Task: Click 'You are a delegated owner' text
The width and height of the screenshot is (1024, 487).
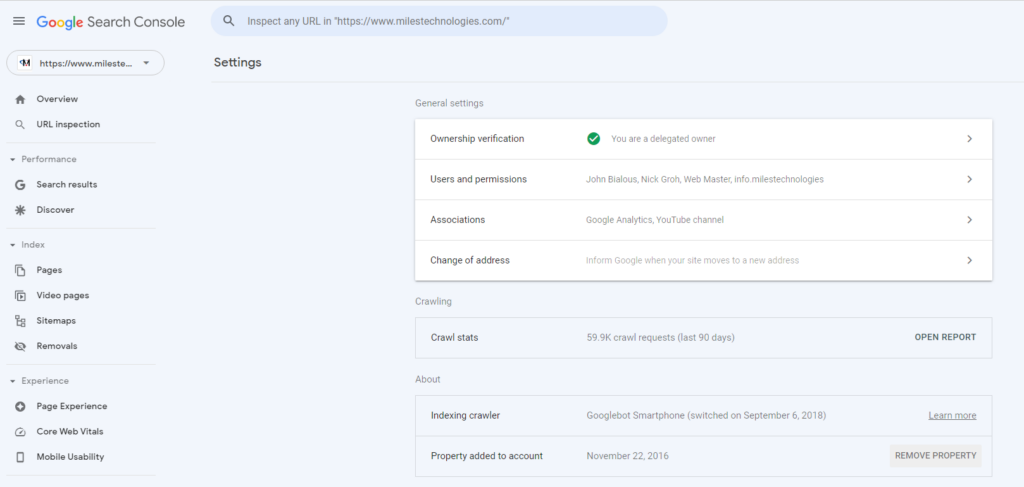Action: coord(663,138)
